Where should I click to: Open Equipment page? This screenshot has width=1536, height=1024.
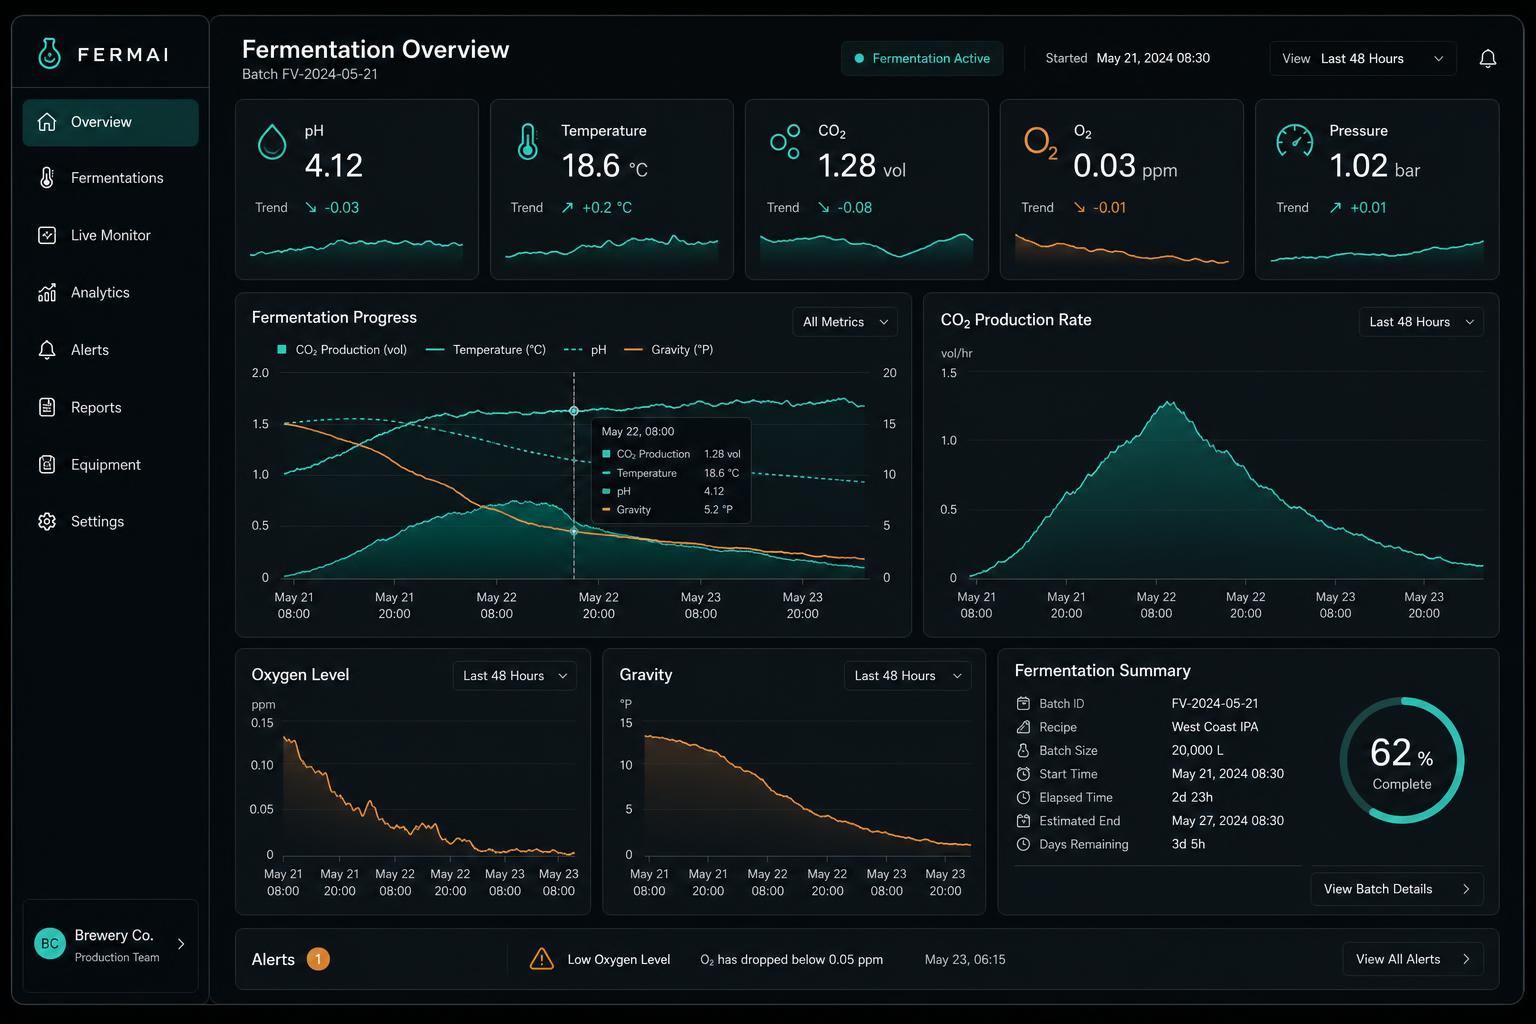[110, 464]
